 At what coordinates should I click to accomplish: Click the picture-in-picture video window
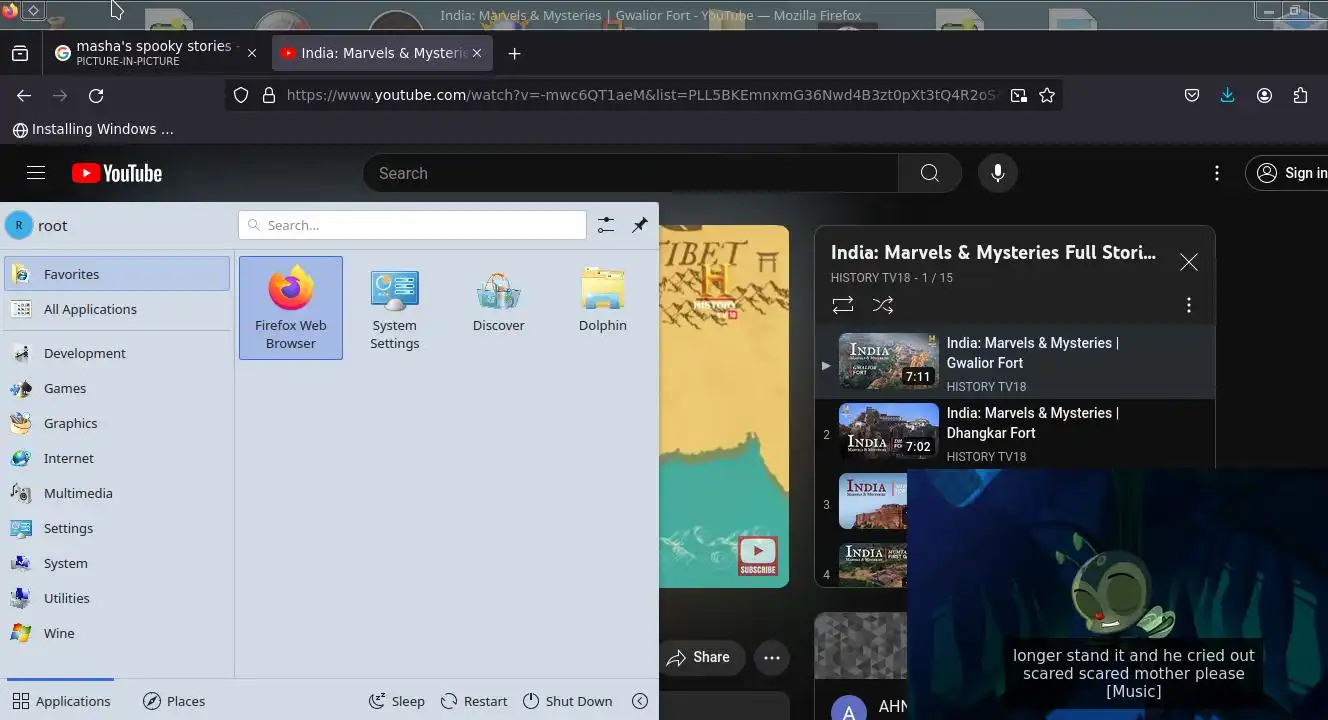pos(1118,595)
